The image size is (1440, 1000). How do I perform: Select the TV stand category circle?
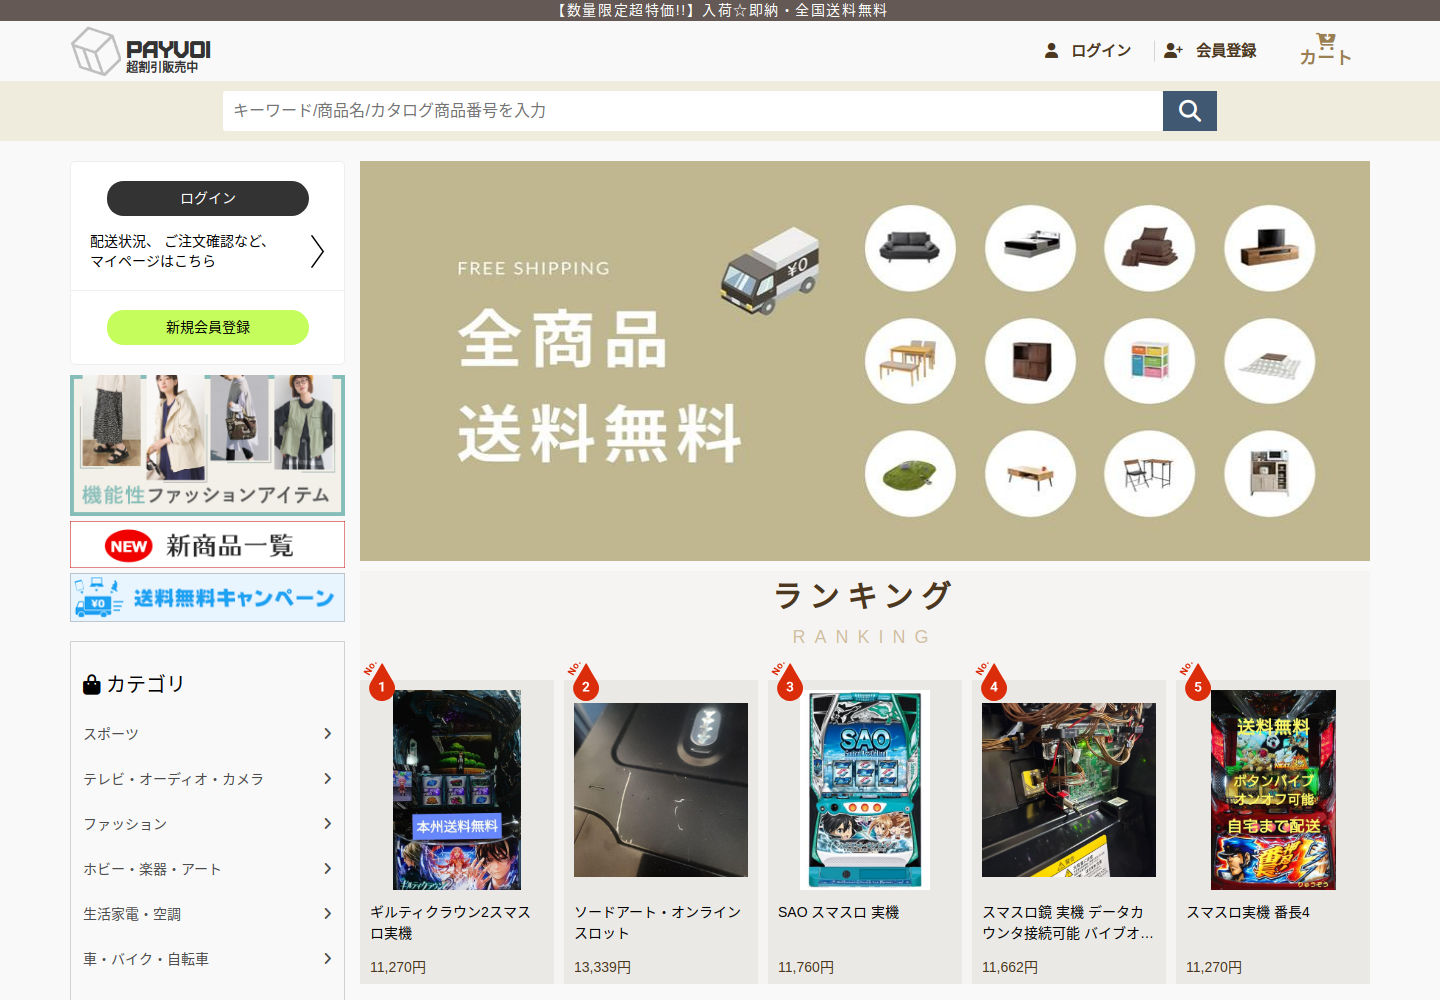pyautogui.click(x=1270, y=248)
